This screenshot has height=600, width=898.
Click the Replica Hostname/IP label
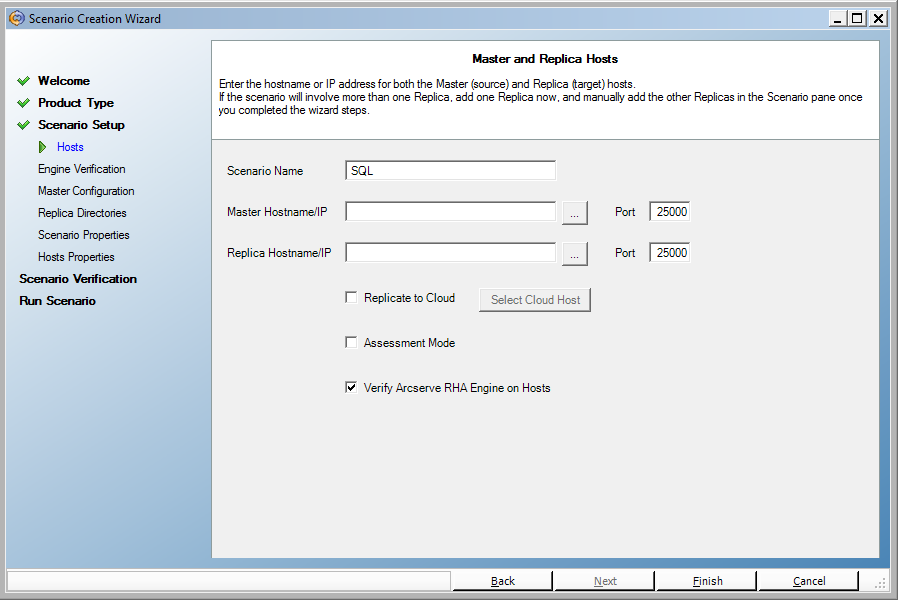click(x=279, y=253)
